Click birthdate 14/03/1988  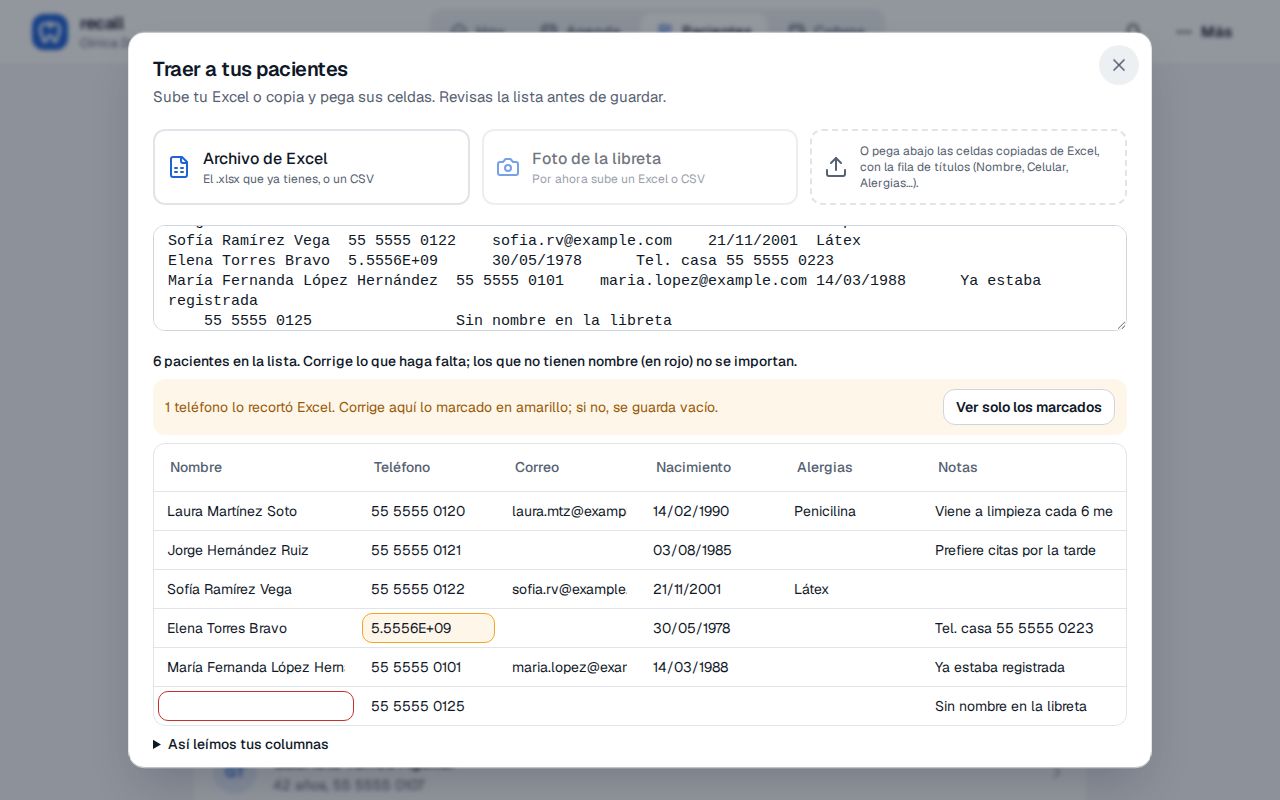click(x=710, y=667)
